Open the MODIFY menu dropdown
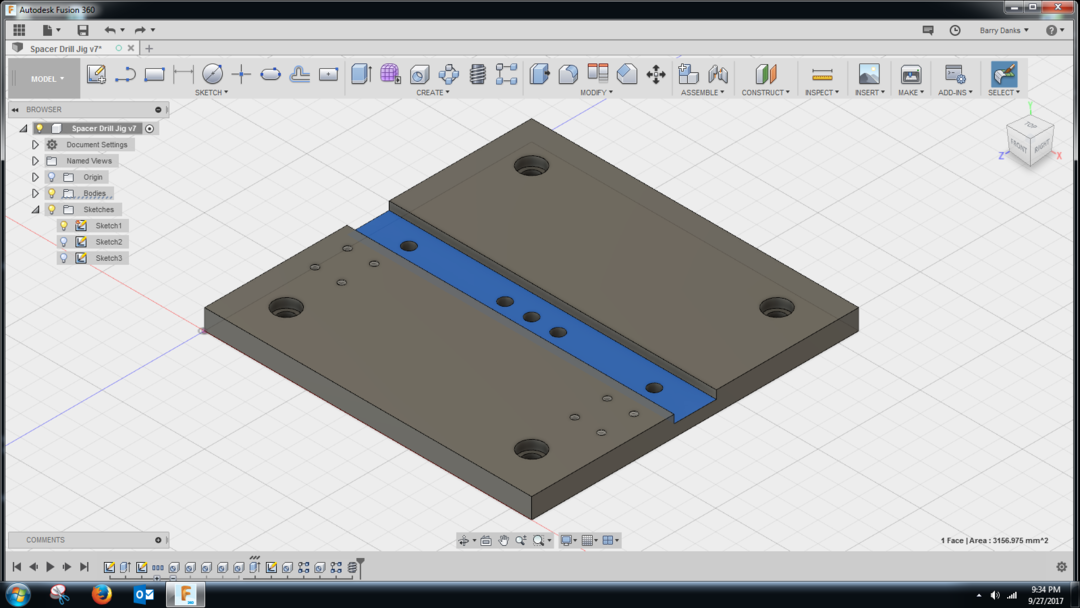Image resolution: width=1080 pixels, height=608 pixels. pyautogui.click(x=597, y=93)
